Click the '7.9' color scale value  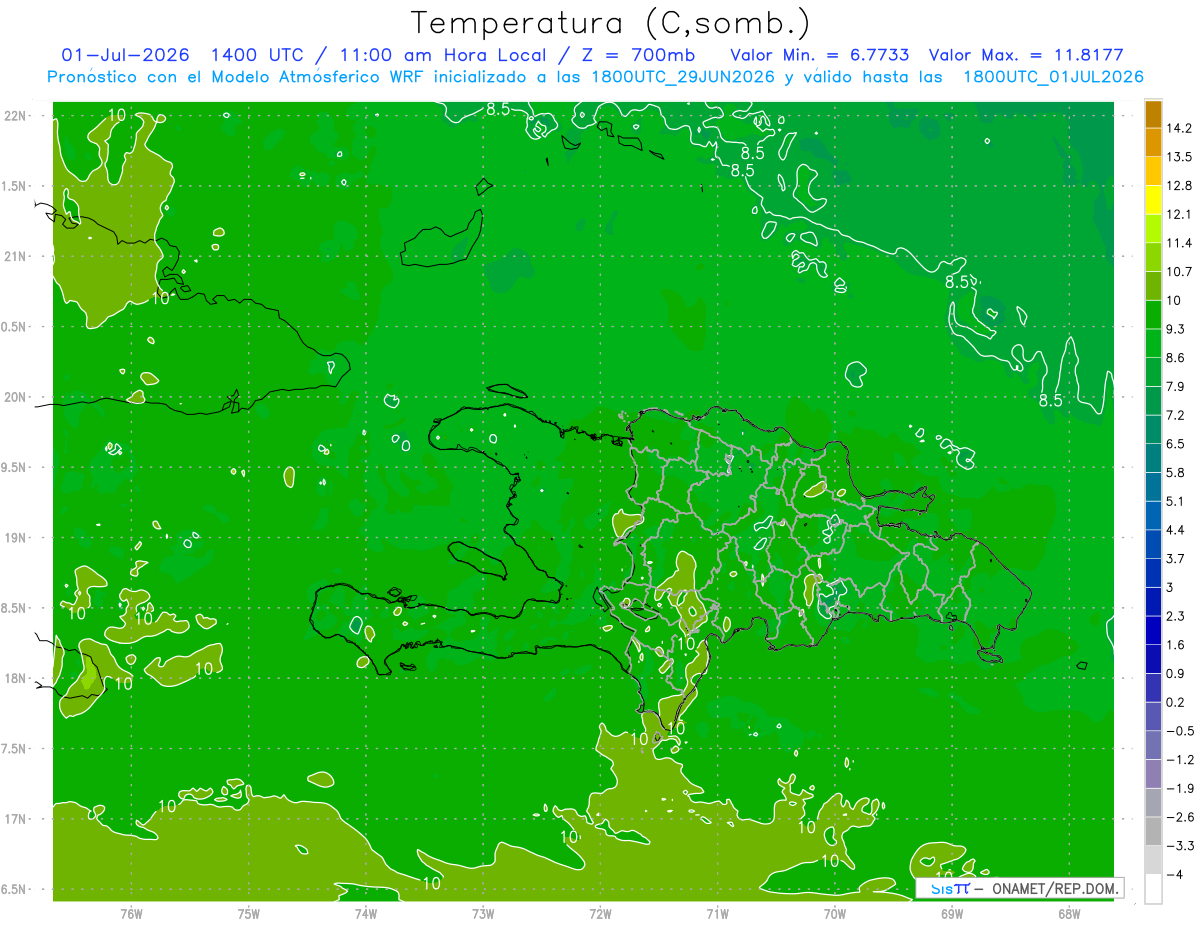point(1176,387)
